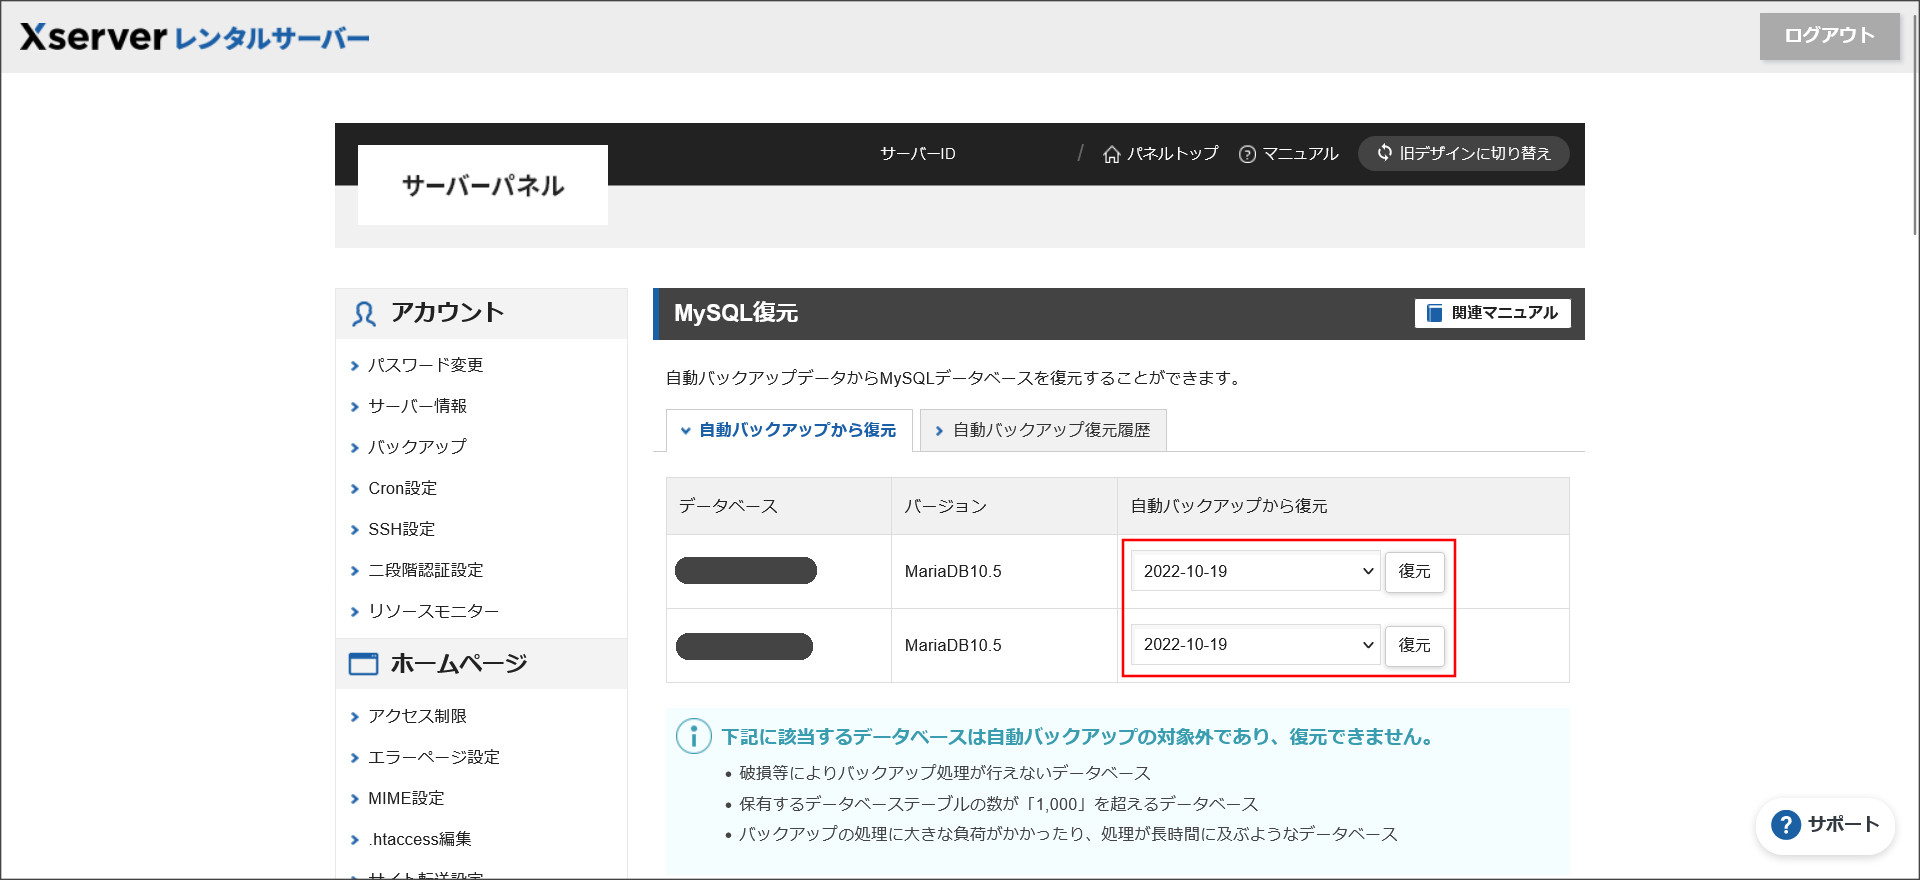Open アクセス制限 in sidebar
Viewport: 1920px width, 880px height.
417,717
